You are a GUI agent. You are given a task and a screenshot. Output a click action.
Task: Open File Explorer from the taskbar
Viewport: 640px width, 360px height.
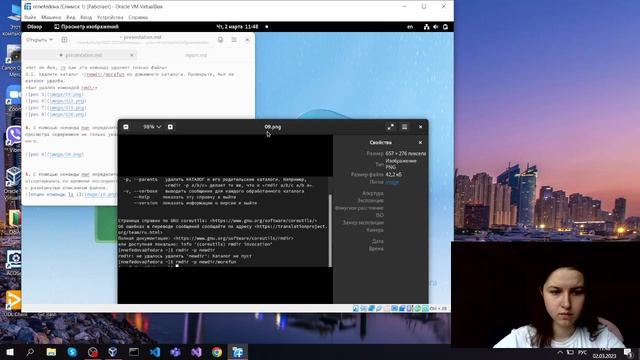click(51, 352)
